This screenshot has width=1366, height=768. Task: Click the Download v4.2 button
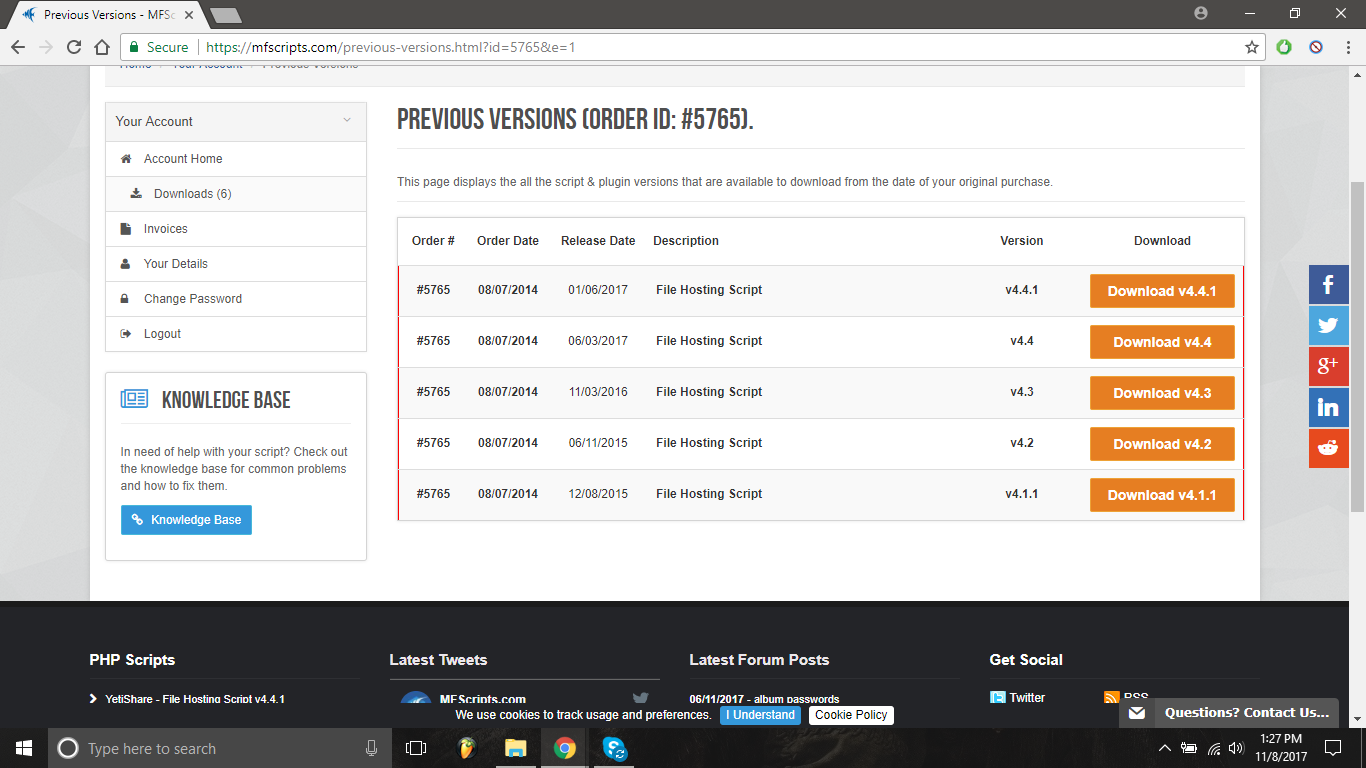[x=1161, y=444]
